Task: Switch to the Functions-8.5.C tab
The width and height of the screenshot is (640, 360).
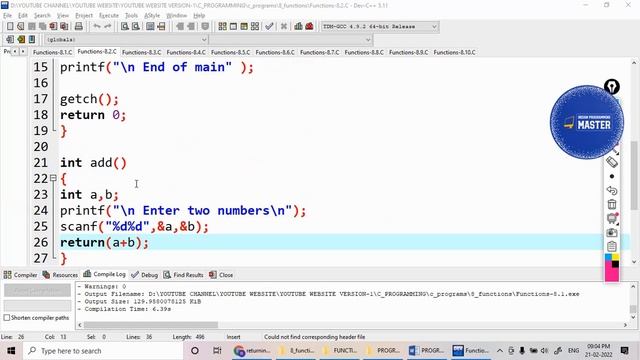Action: pos(230,52)
